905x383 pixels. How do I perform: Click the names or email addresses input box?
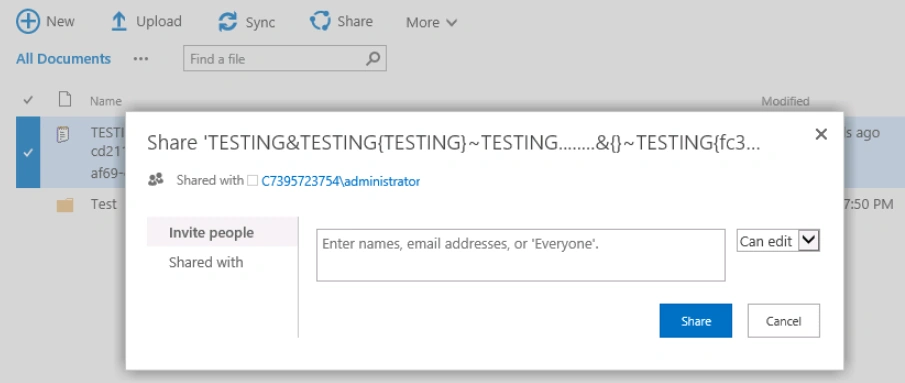tap(521, 255)
